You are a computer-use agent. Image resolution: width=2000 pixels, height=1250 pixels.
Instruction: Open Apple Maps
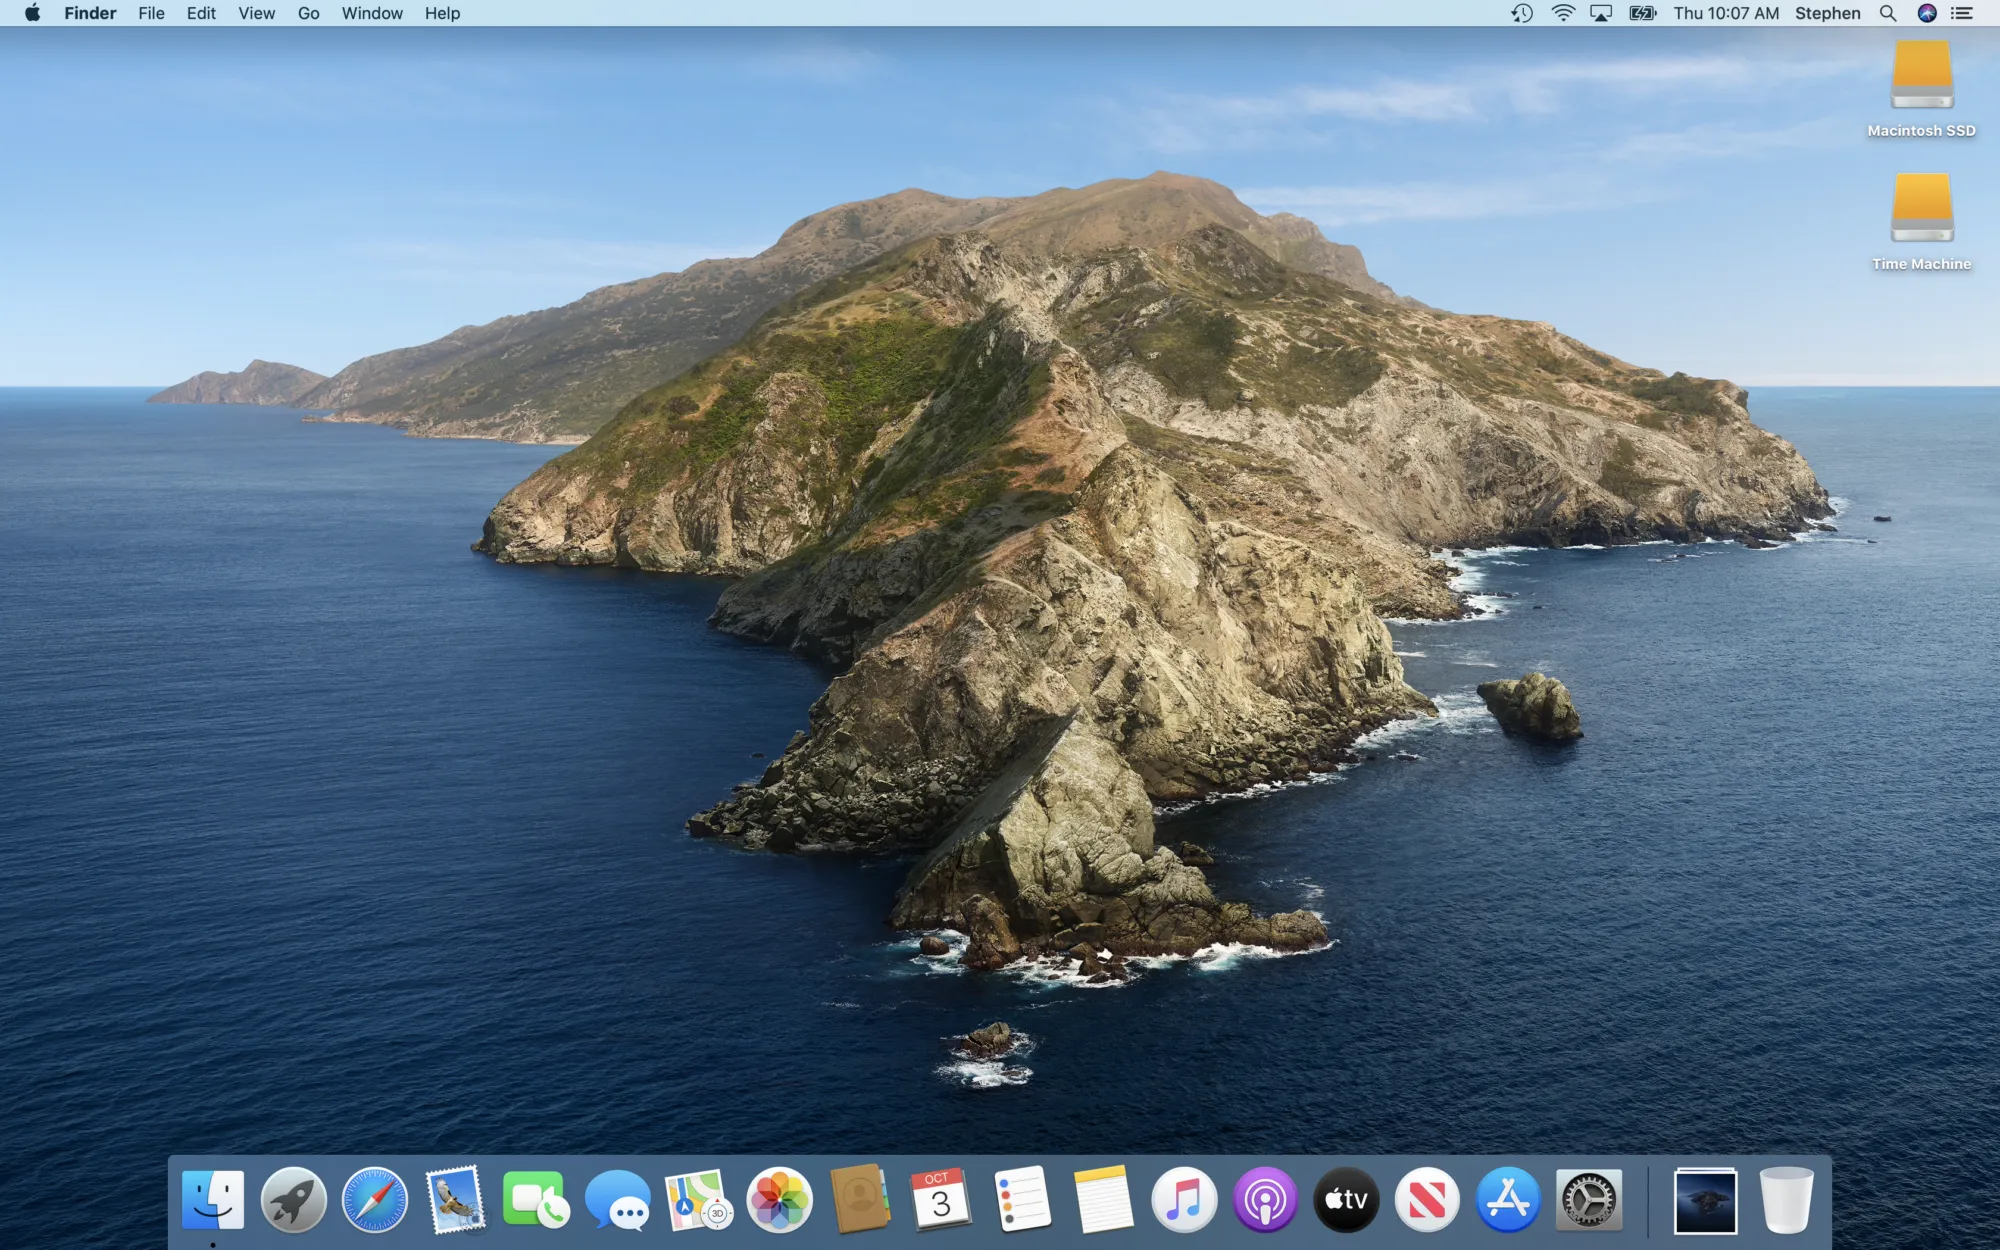(697, 1200)
